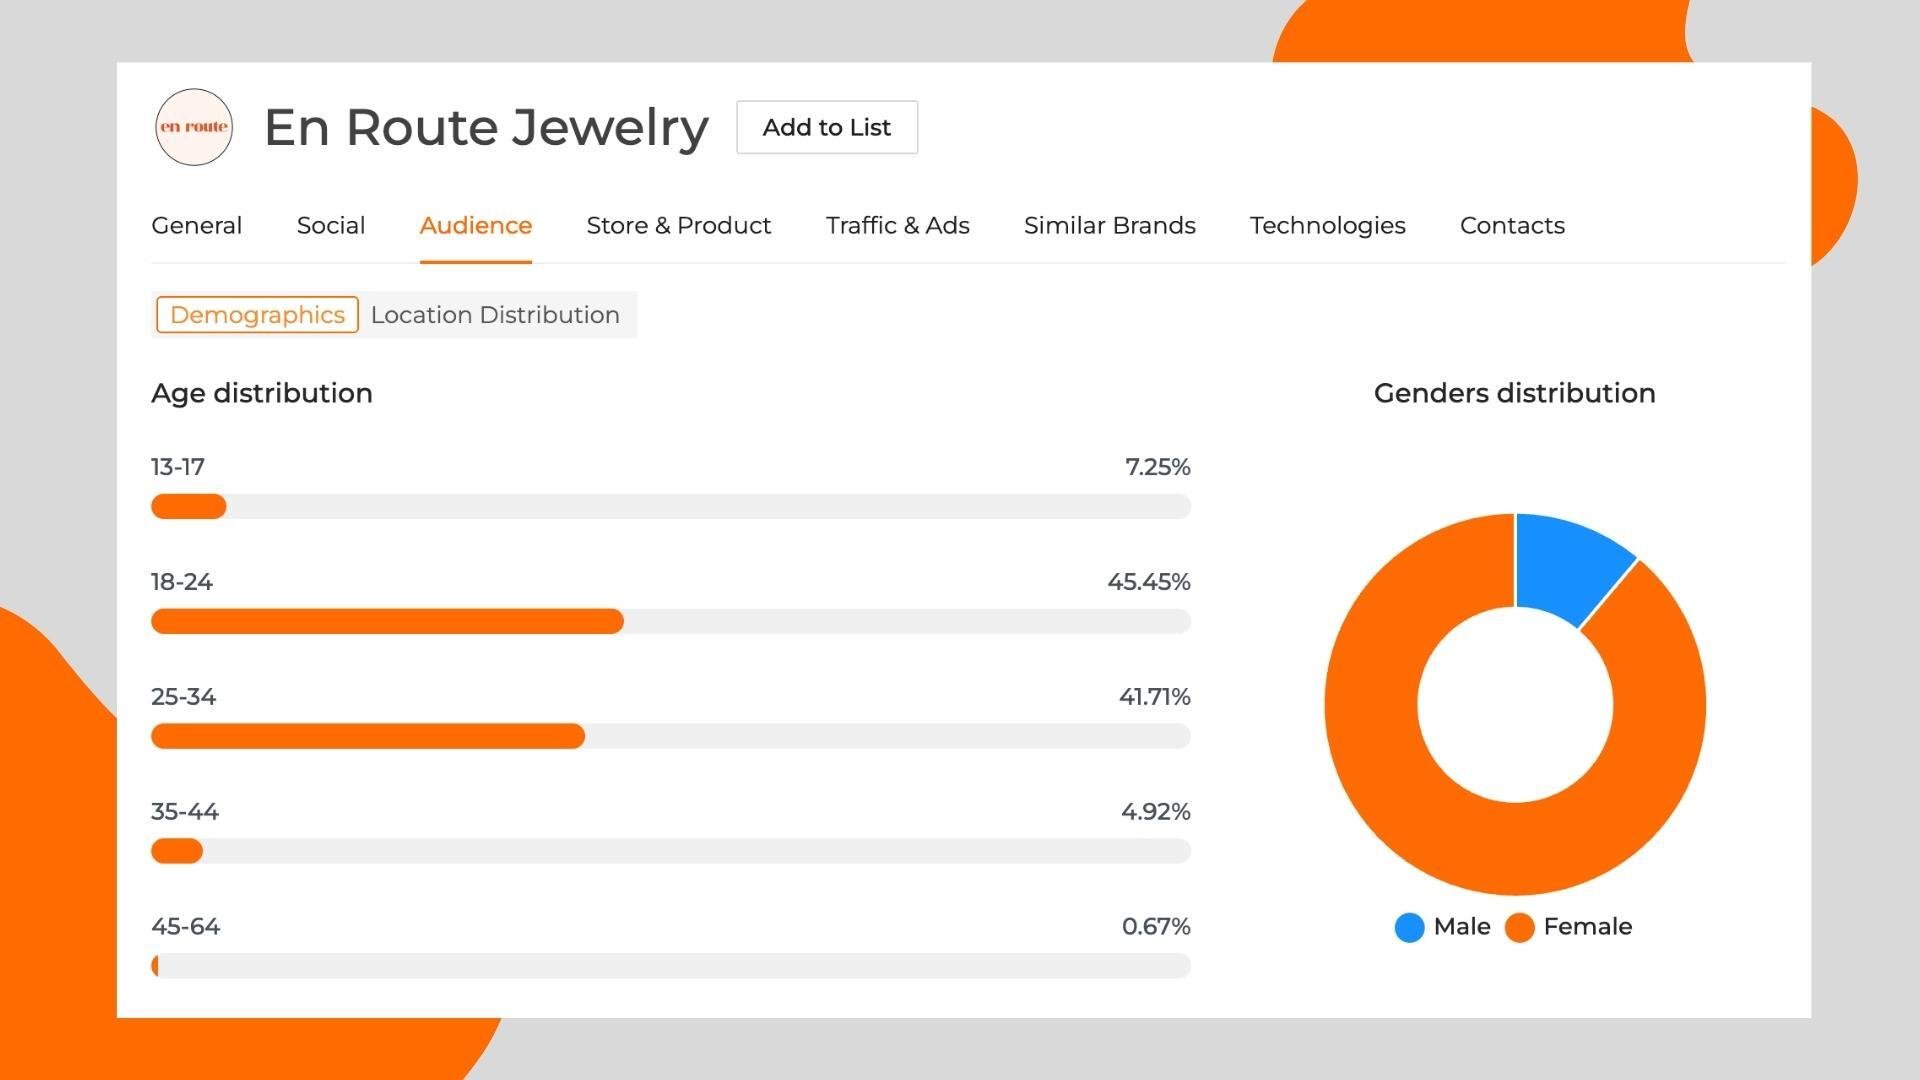View the Traffic & Ads tab

897,226
